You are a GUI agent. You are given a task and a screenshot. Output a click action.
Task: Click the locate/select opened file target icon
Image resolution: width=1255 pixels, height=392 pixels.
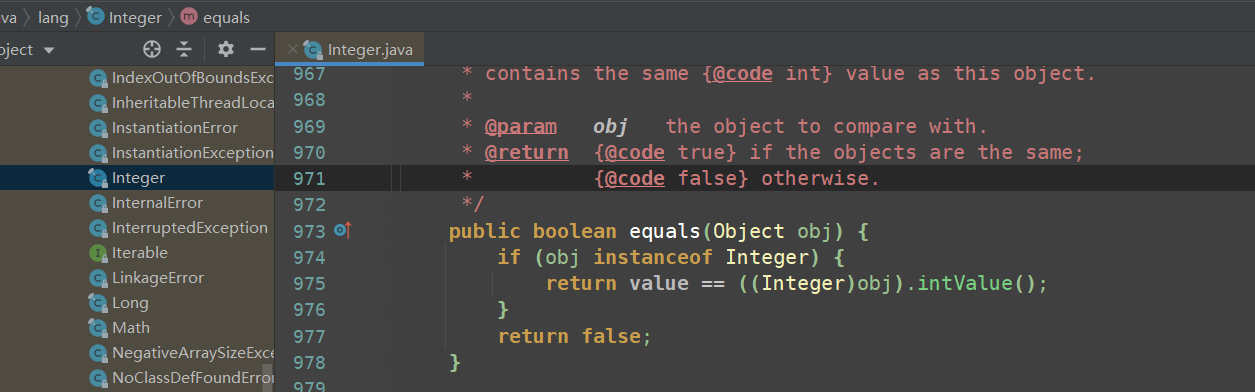(x=152, y=49)
